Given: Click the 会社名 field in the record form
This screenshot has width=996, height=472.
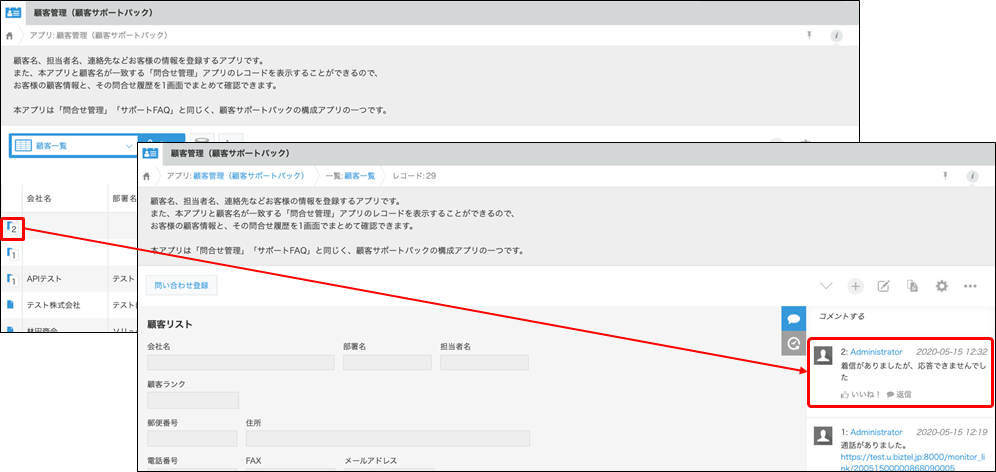Looking at the screenshot, I should click(241, 363).
